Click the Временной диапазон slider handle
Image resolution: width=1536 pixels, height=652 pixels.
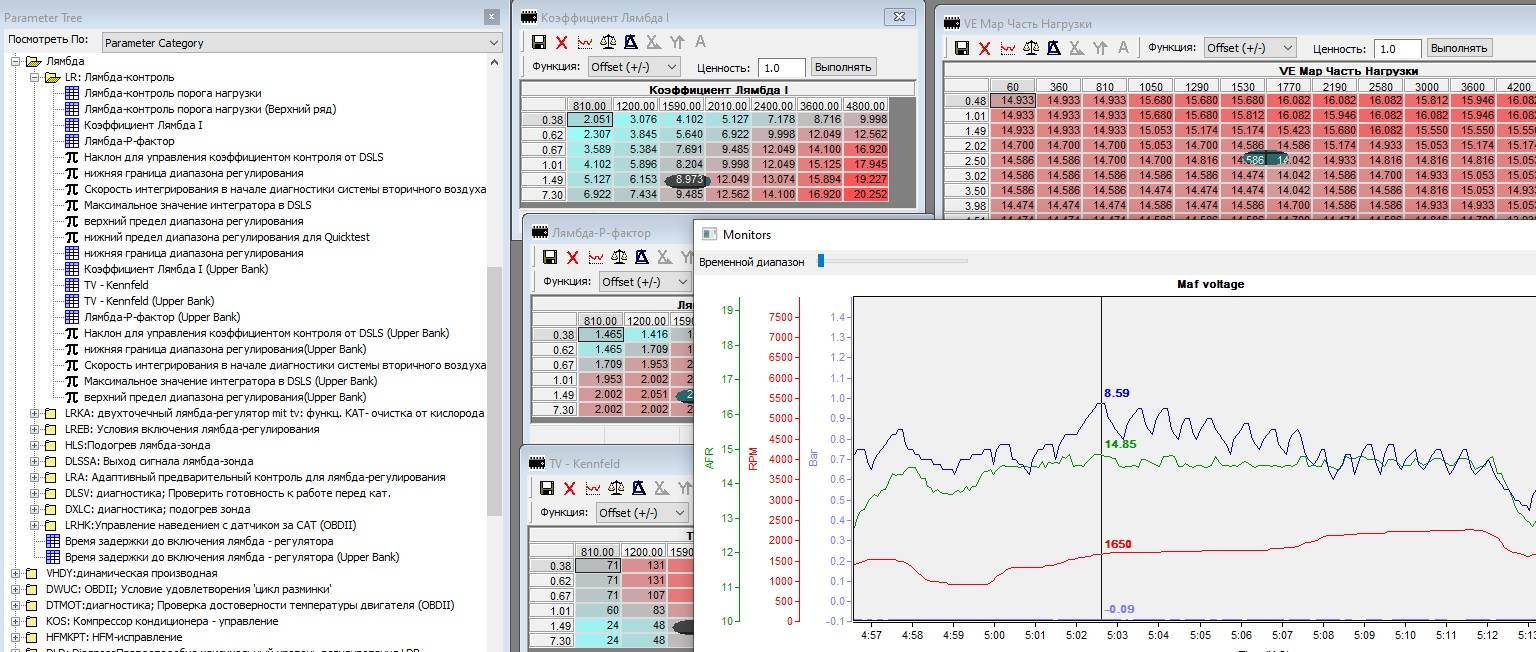821,261
